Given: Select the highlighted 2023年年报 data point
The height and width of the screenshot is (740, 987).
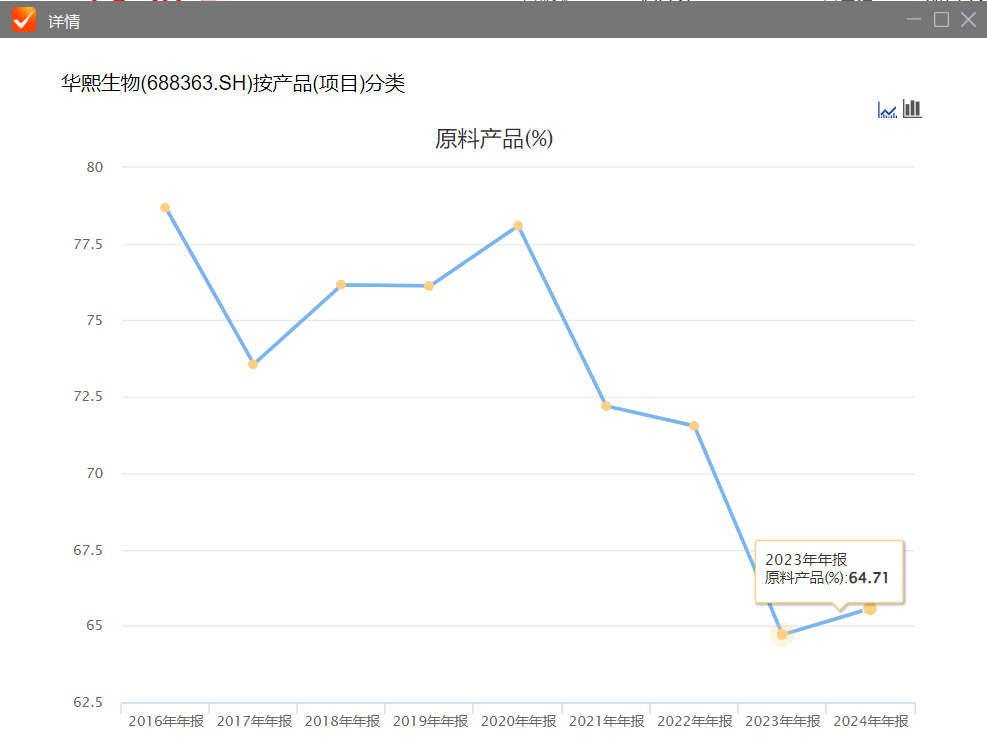Looking at the screenshot, I should pyautogui.click(x=782, y=635).
